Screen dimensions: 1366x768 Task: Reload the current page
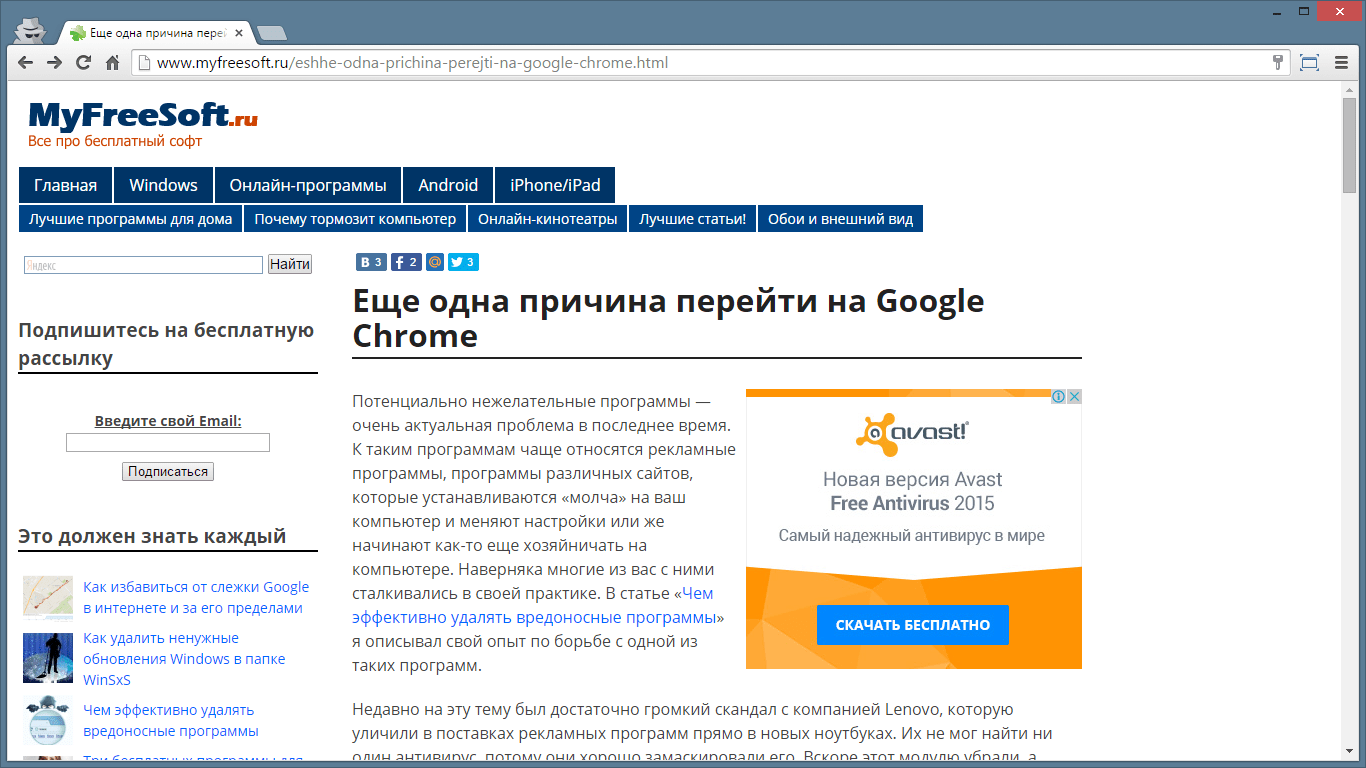[x=84, y=63]
